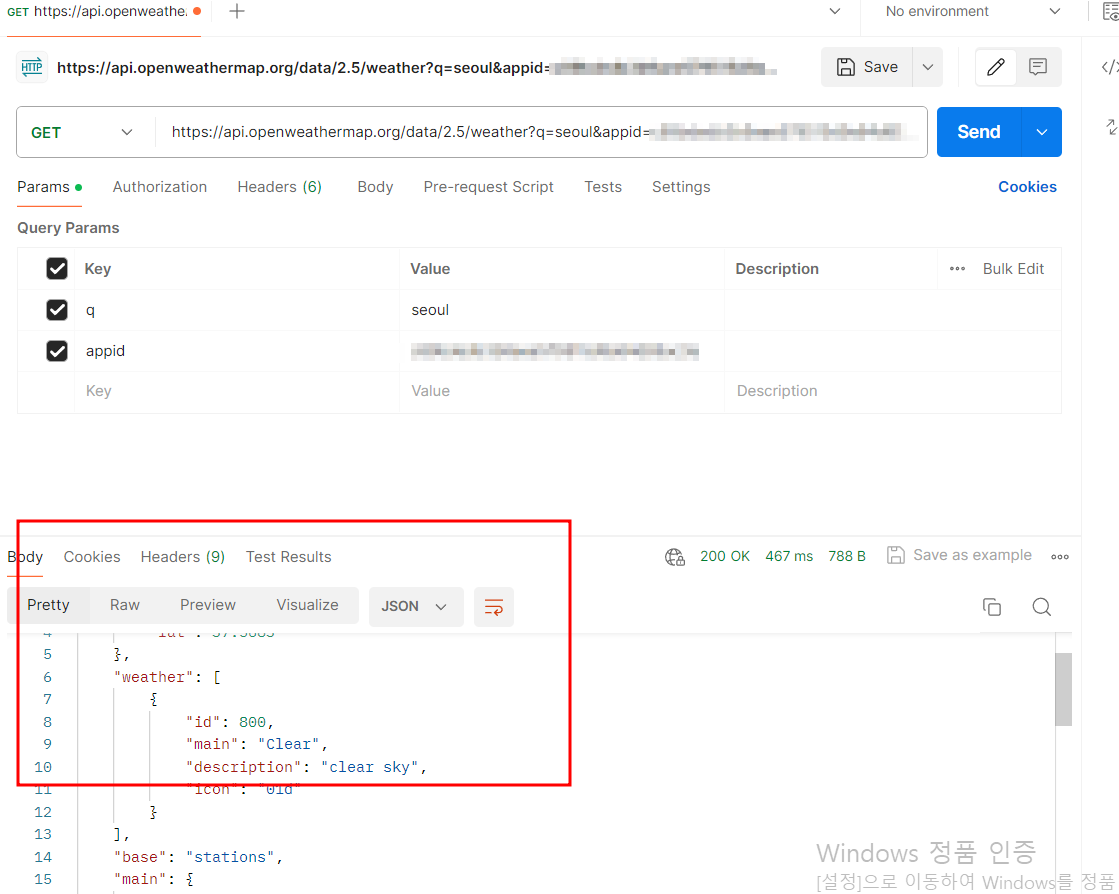Open the Pre-request Script tab
Image resolution: width=1119 pixels, height=894 pixels.
(488, 187)
